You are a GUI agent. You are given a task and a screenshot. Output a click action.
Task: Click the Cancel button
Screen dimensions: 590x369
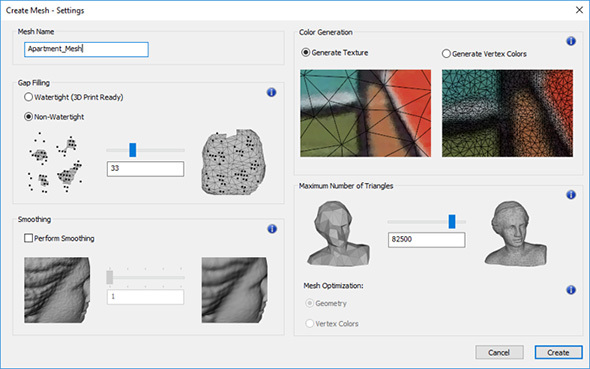click(499, 352)
